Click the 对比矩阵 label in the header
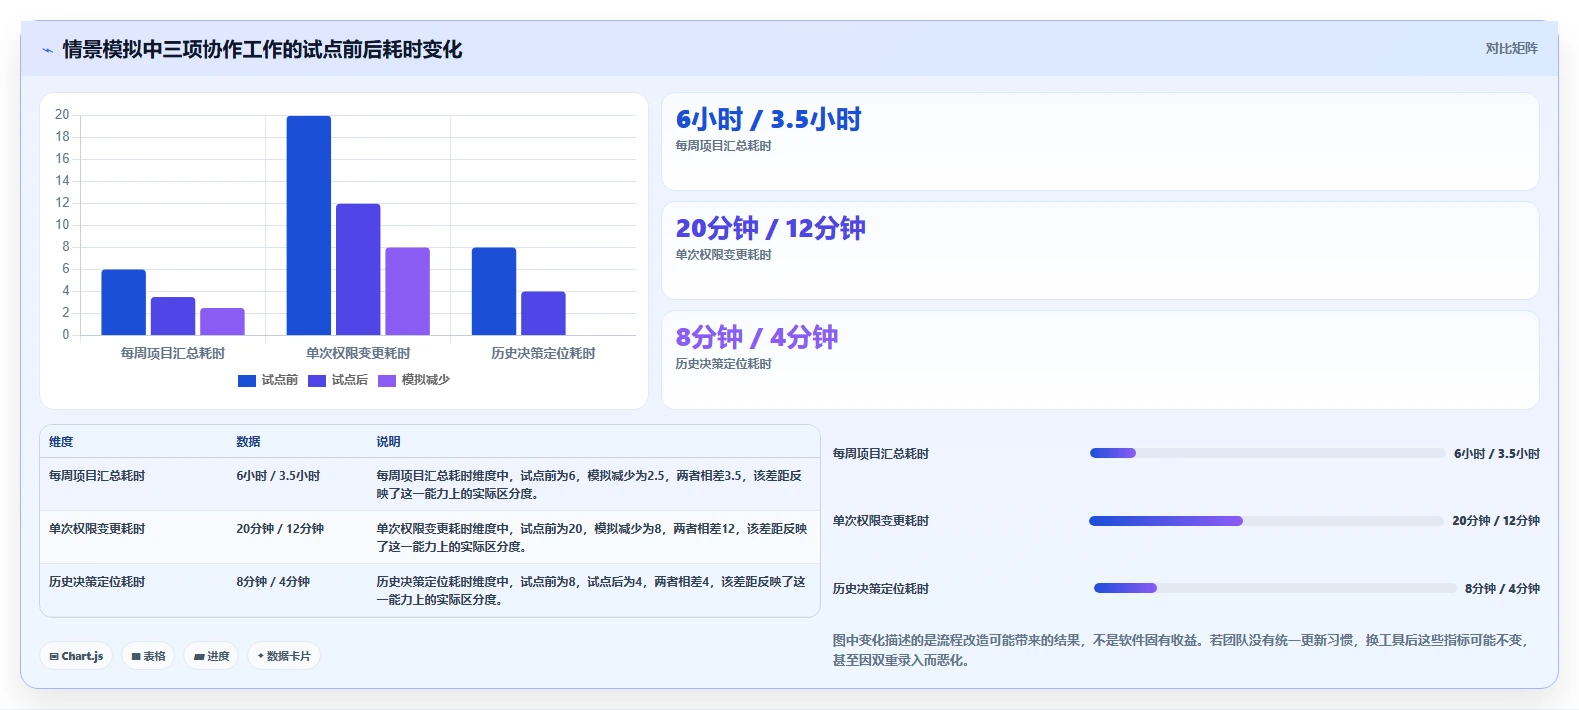 pyautogui.click(x=1511, y=48)
